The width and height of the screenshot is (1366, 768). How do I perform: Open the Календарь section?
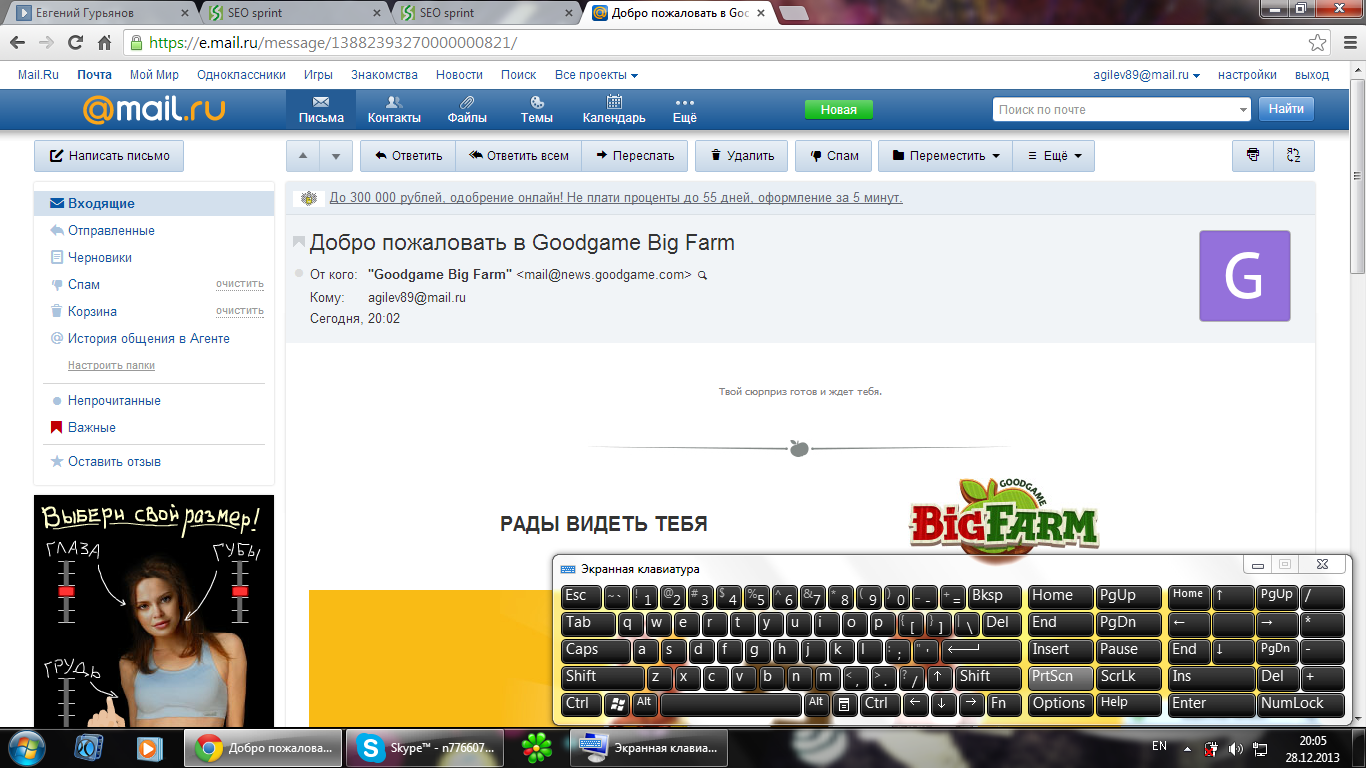point(614,110)
